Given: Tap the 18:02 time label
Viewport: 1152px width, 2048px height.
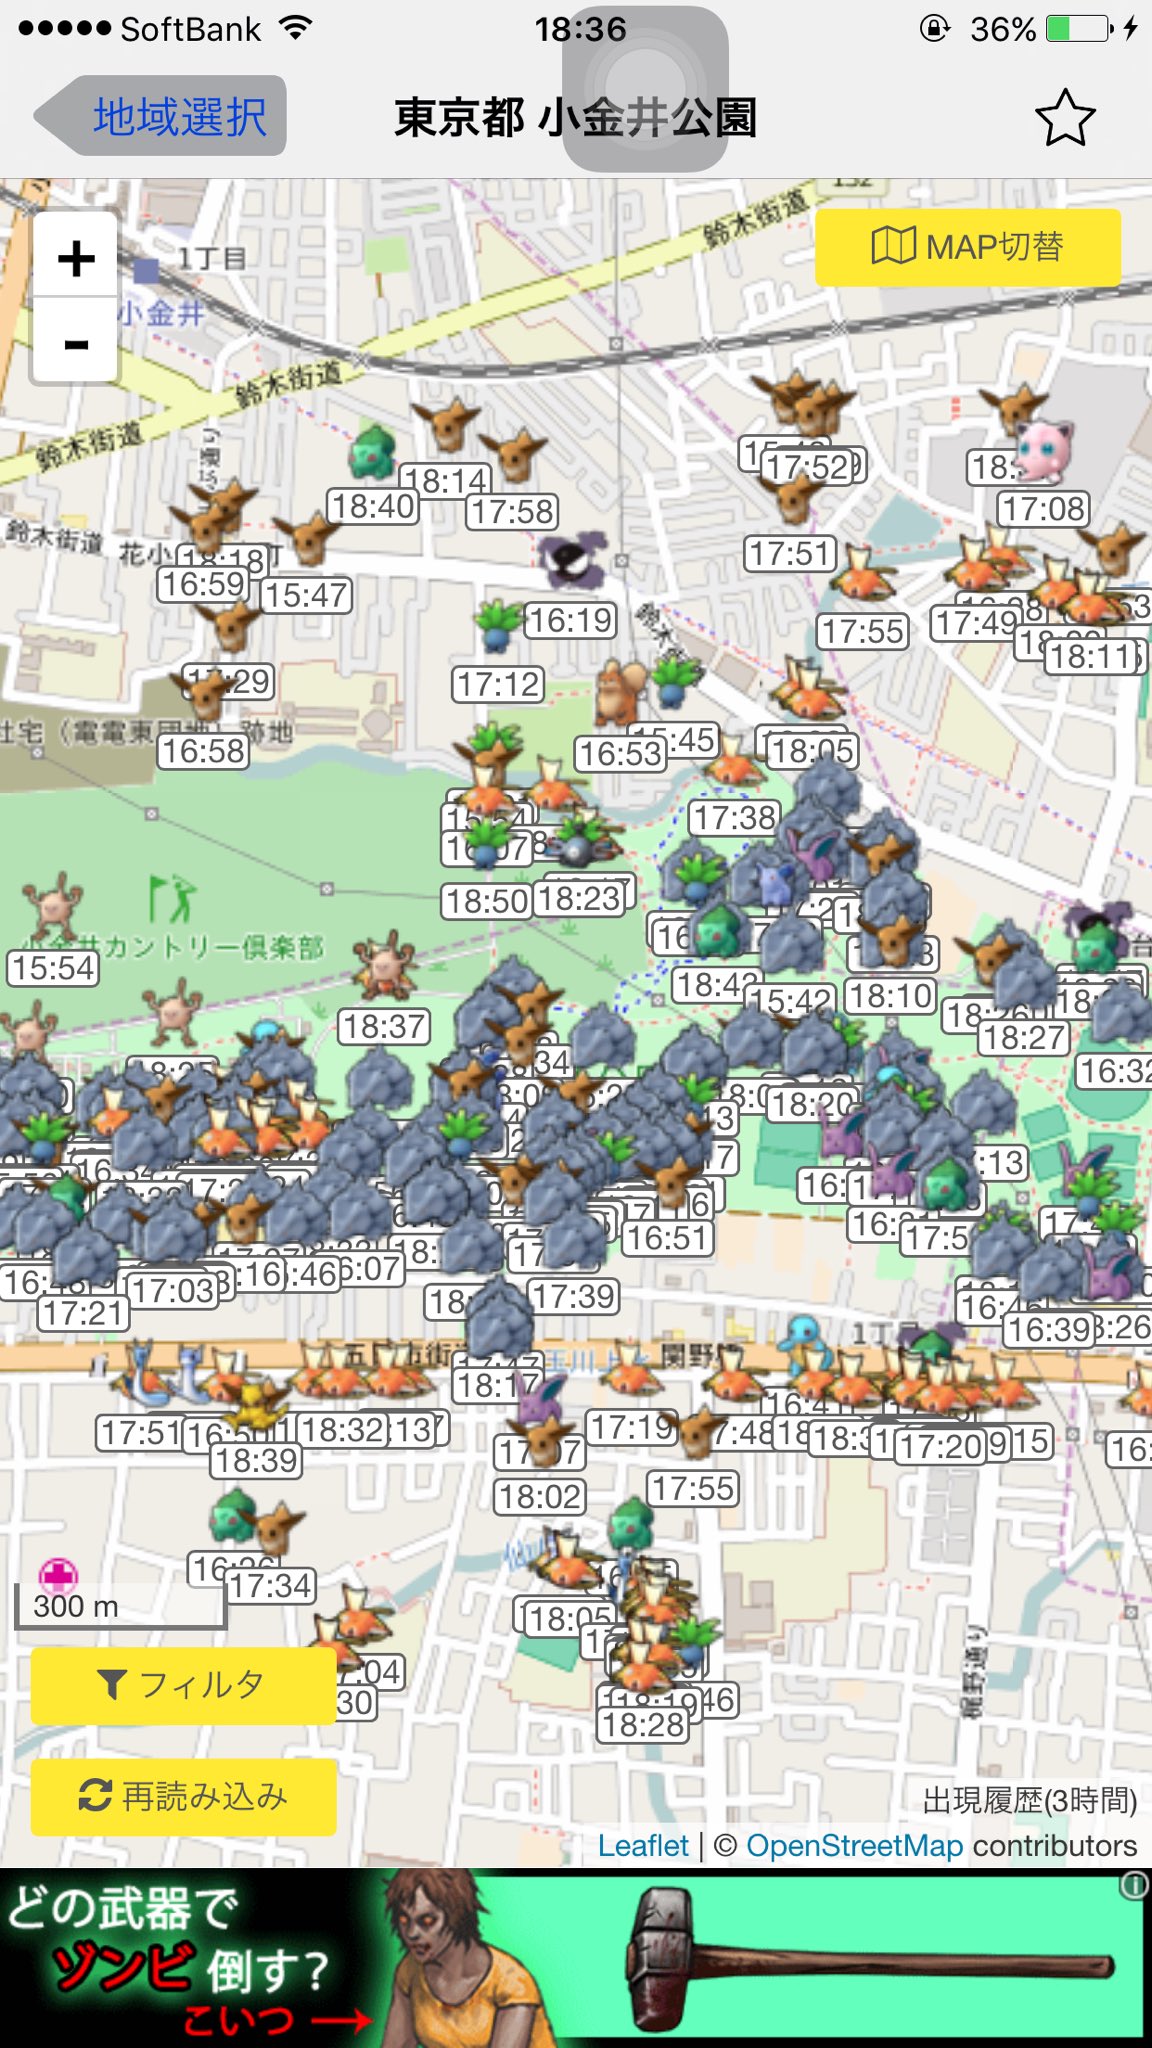Looking at the screenshot, I should (540, 1497).
